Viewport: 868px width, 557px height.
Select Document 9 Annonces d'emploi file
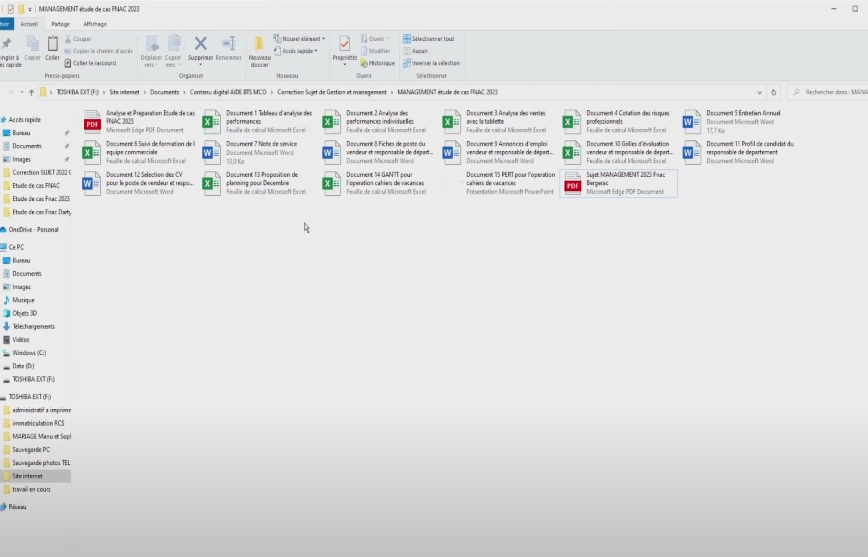(x=499, y=152)
